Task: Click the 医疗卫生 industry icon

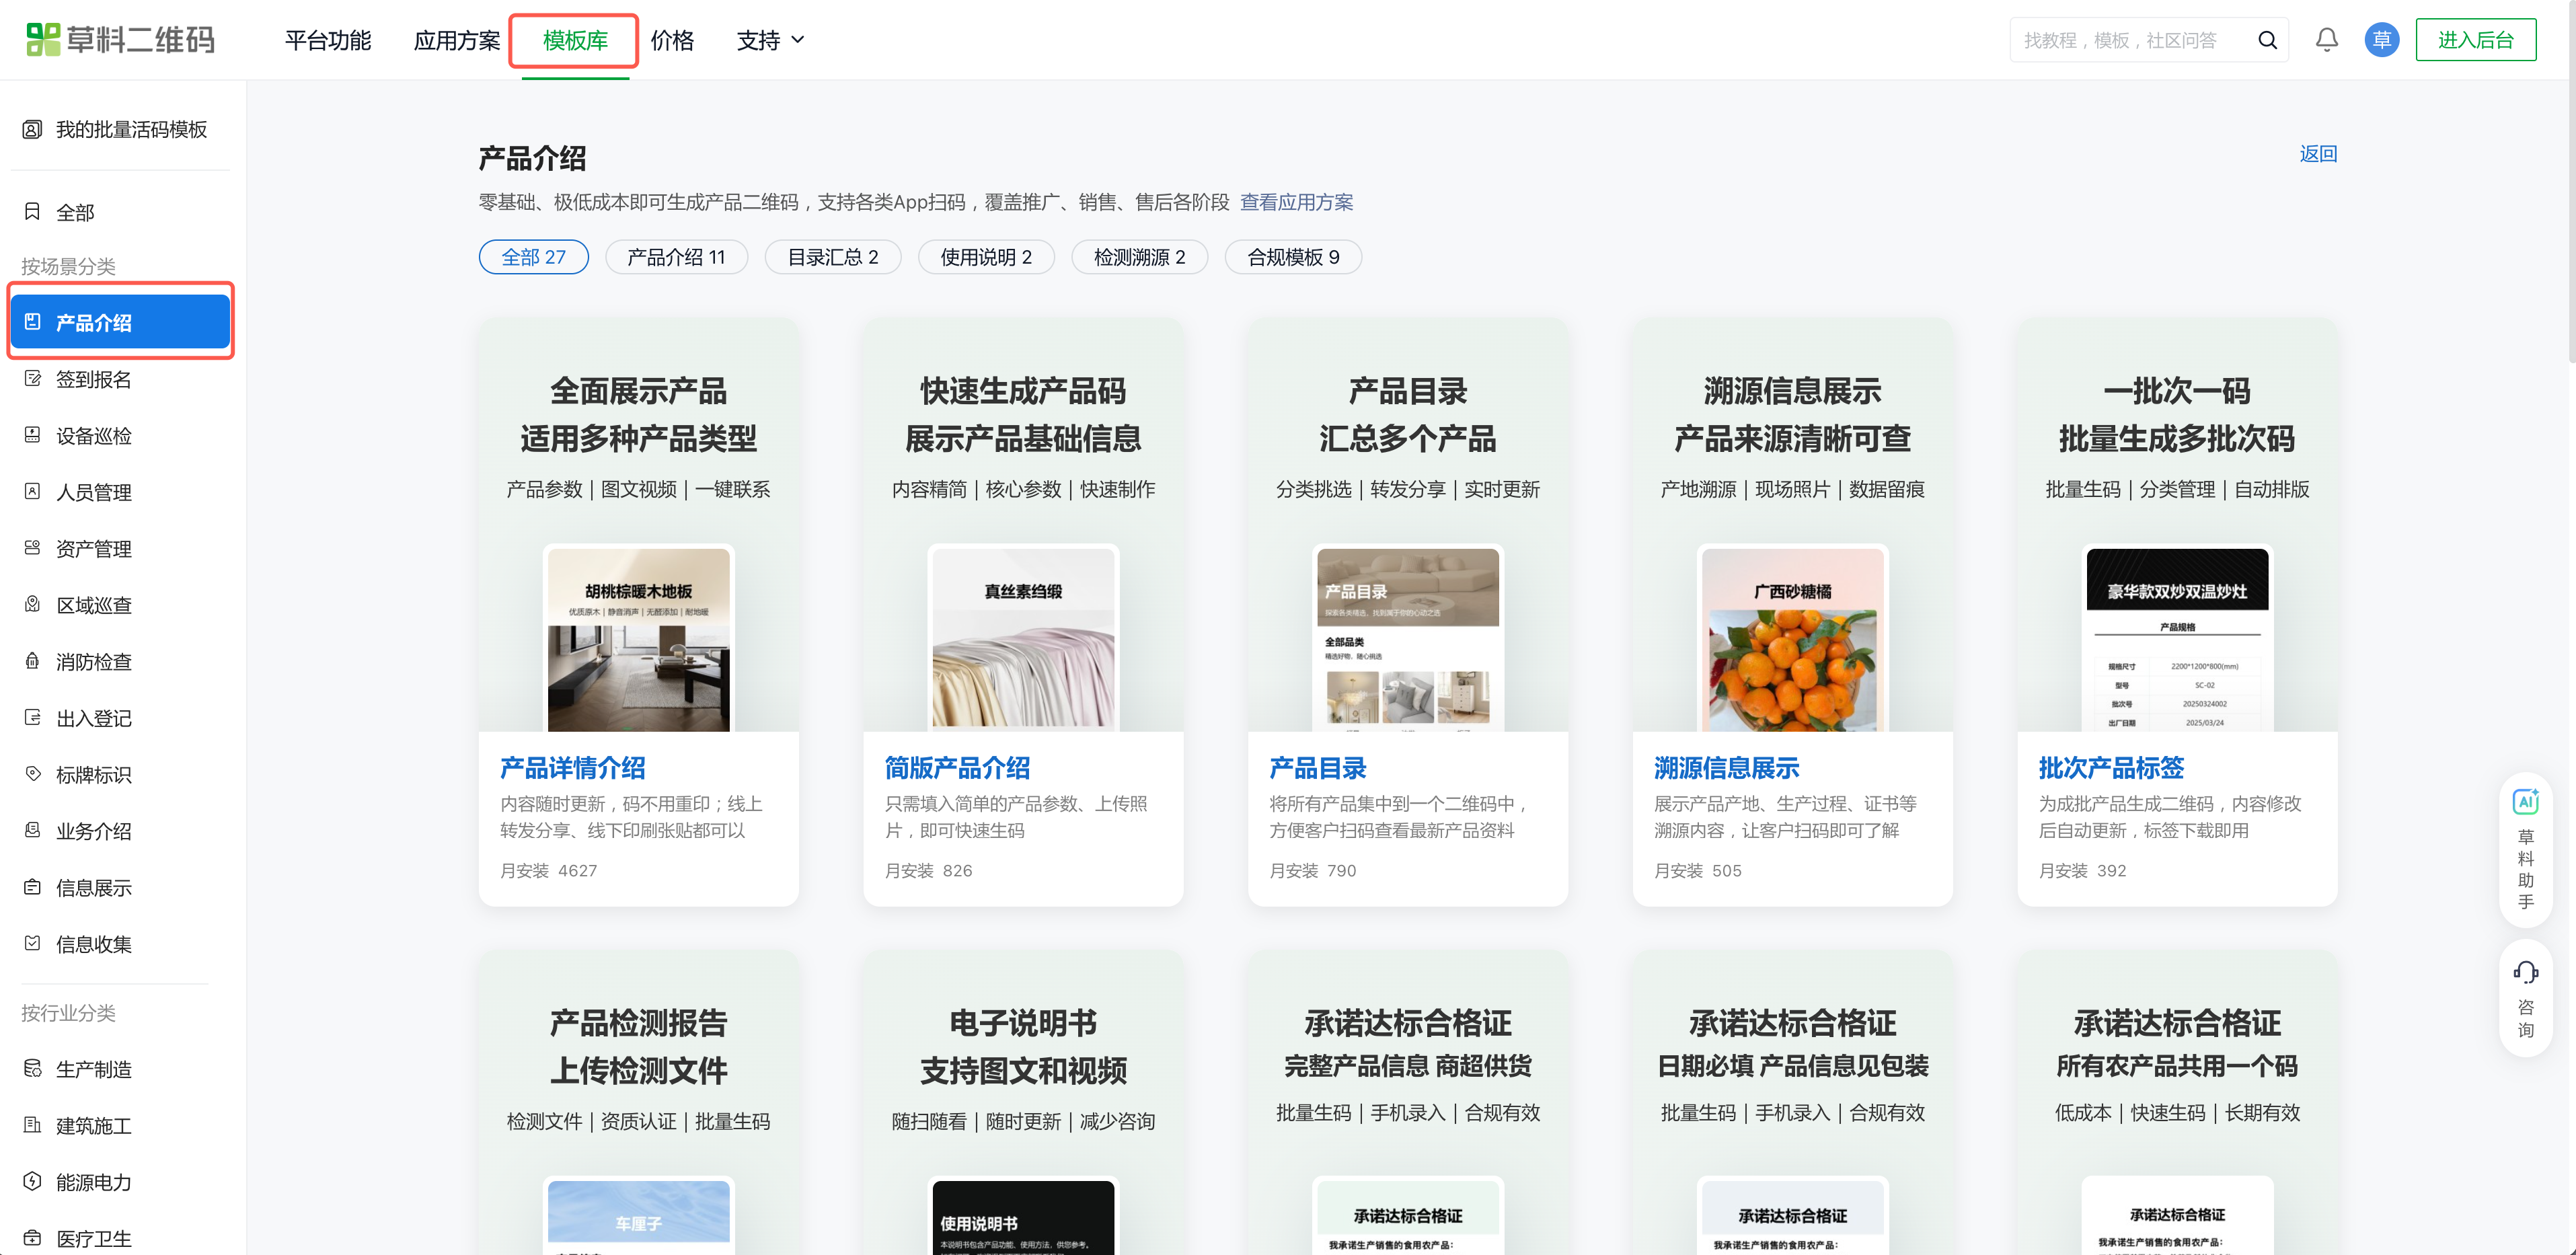Action: (32, 1238)
